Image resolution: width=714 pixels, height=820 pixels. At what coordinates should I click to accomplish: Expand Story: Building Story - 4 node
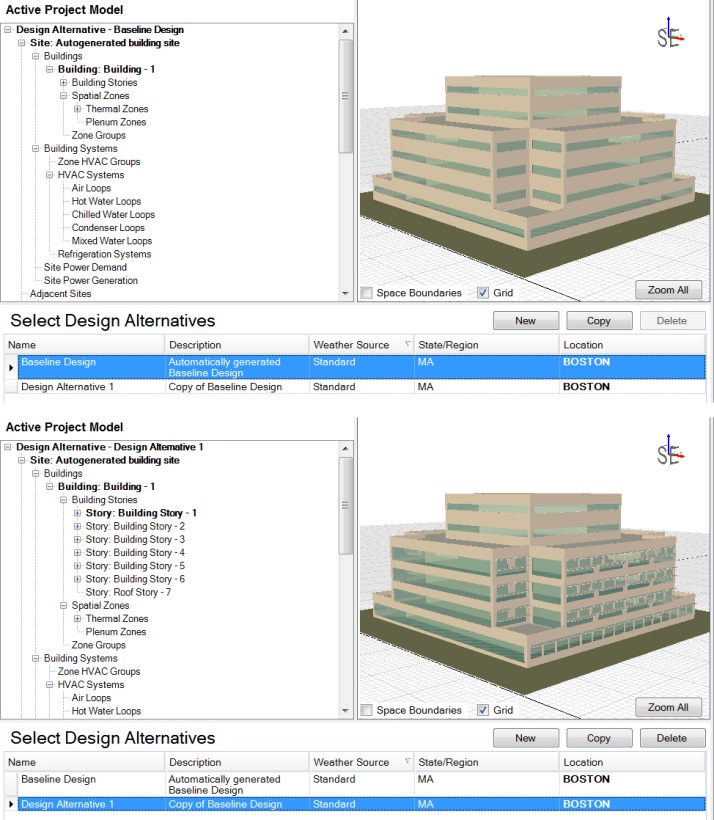77,553
